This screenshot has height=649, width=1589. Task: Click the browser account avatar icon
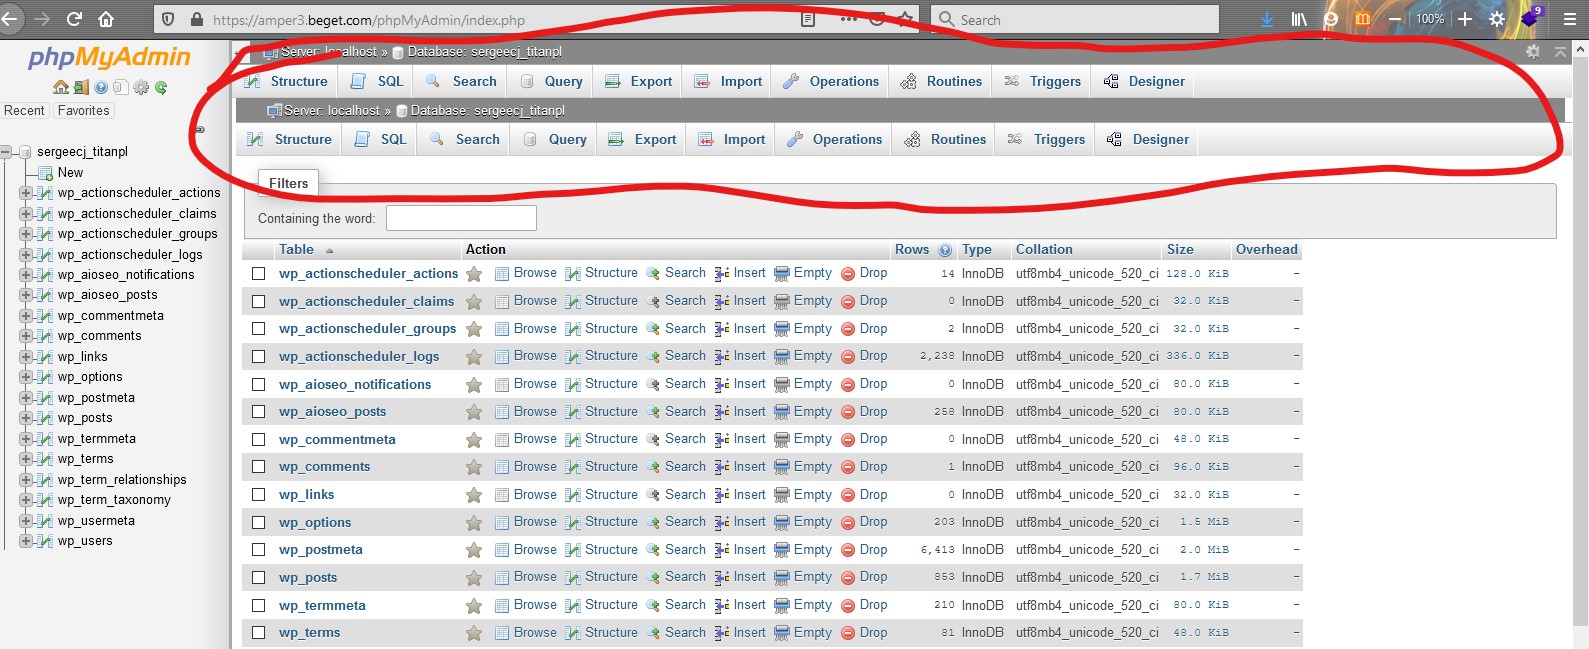[x=1331, y=19]
